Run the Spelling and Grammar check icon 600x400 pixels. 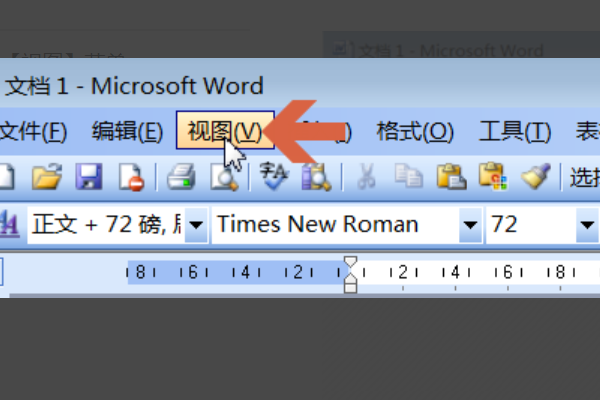pyautogui.click(x=274, y=176)
